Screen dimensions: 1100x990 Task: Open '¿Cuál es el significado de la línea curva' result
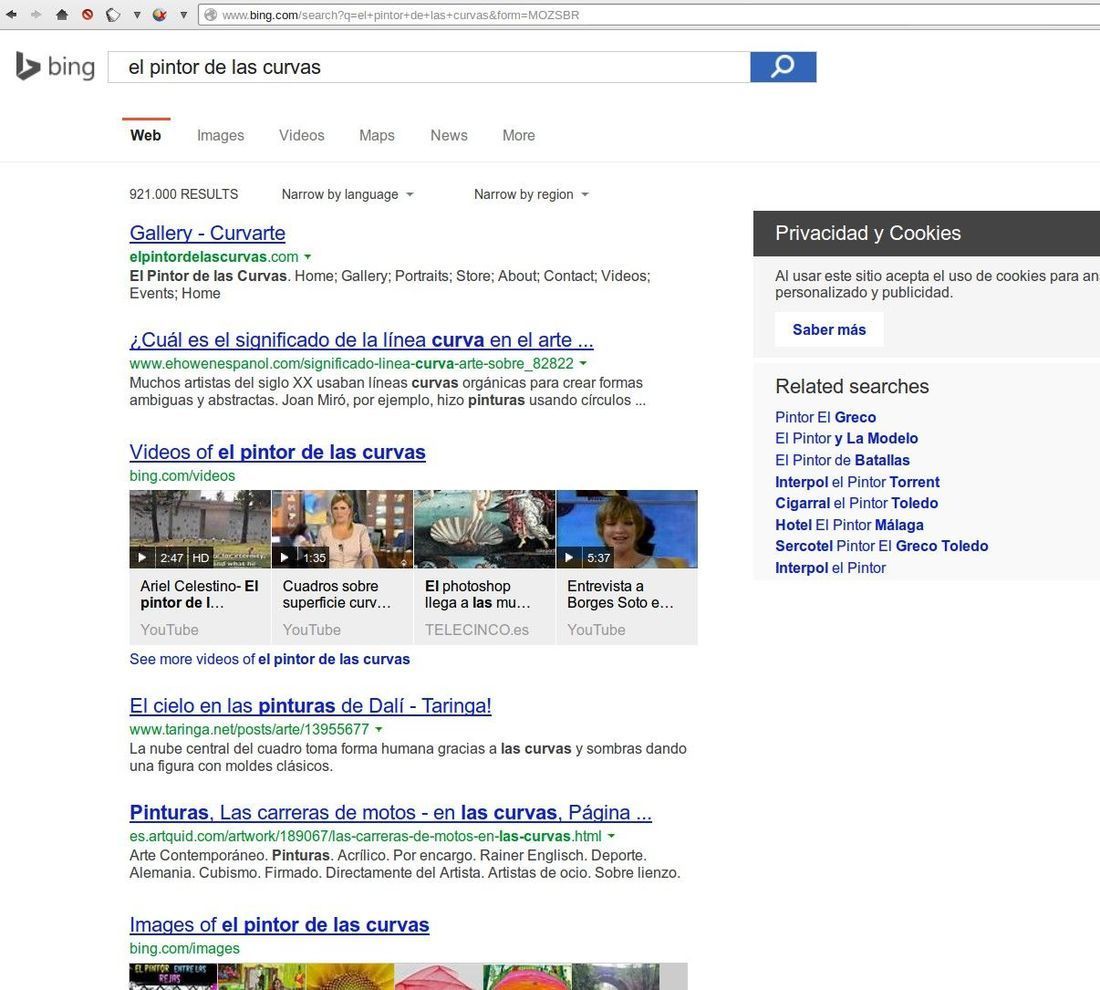(361, 340)
